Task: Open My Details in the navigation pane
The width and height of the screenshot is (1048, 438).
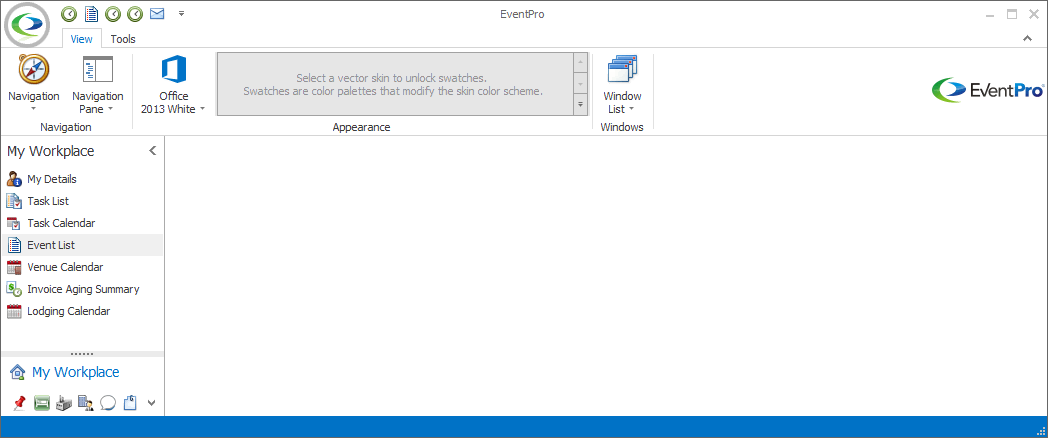Action: 82,179
